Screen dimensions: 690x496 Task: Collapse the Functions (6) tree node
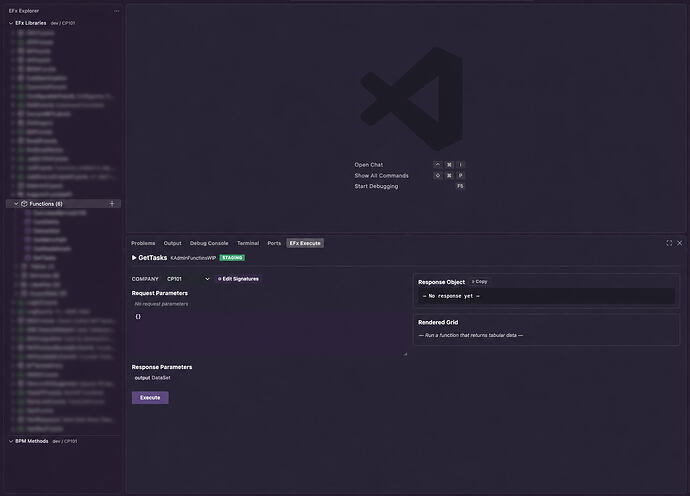16,204
